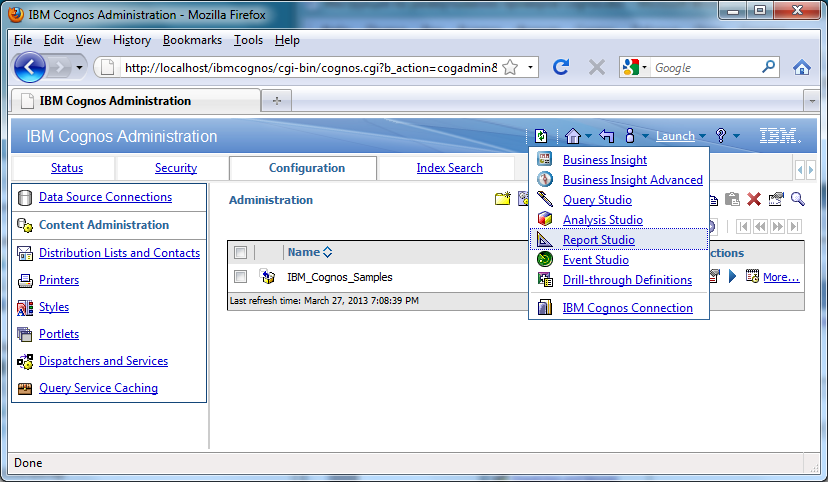This screenshot has height=482, width=828.
Task: Click the Analysis Studio cube icon
Action: [x=544, y=219]
